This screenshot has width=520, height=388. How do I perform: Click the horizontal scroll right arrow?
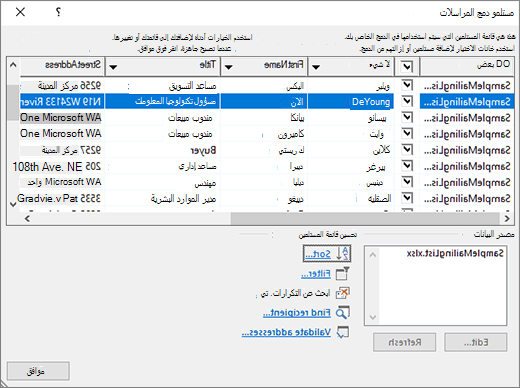pos(507,218)
